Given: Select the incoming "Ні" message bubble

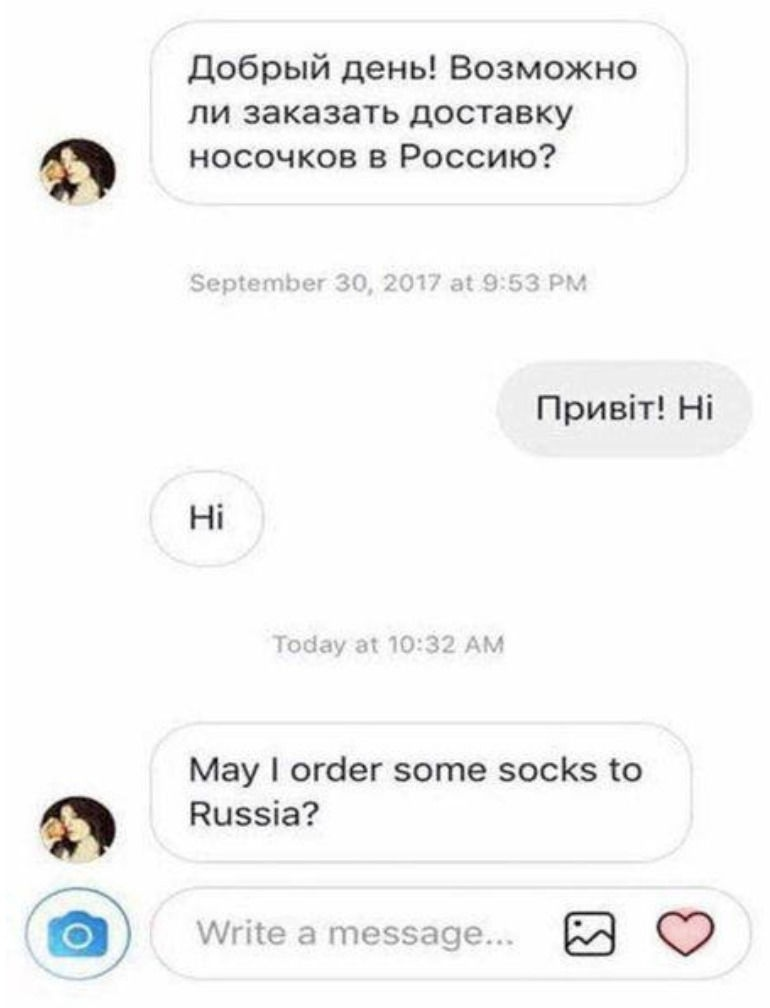Looking at the screenshot, I should pos(206,518).
